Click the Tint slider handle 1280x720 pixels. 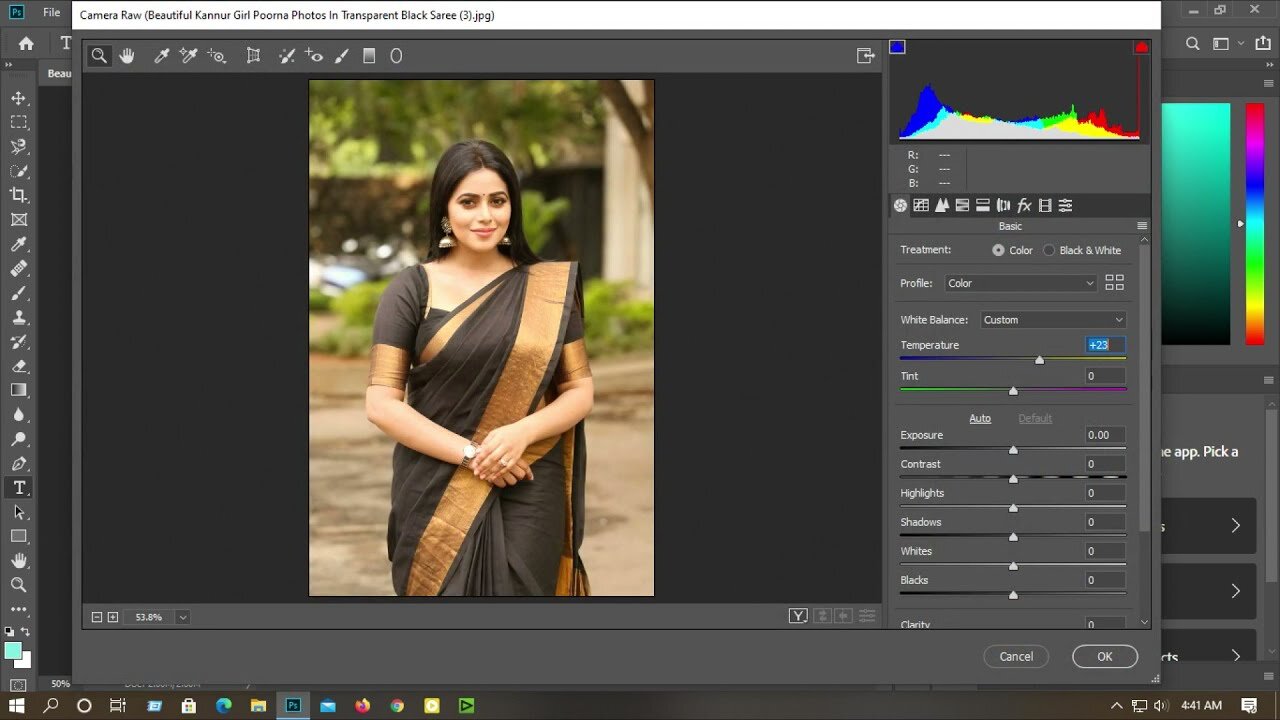pos(1013,390)
